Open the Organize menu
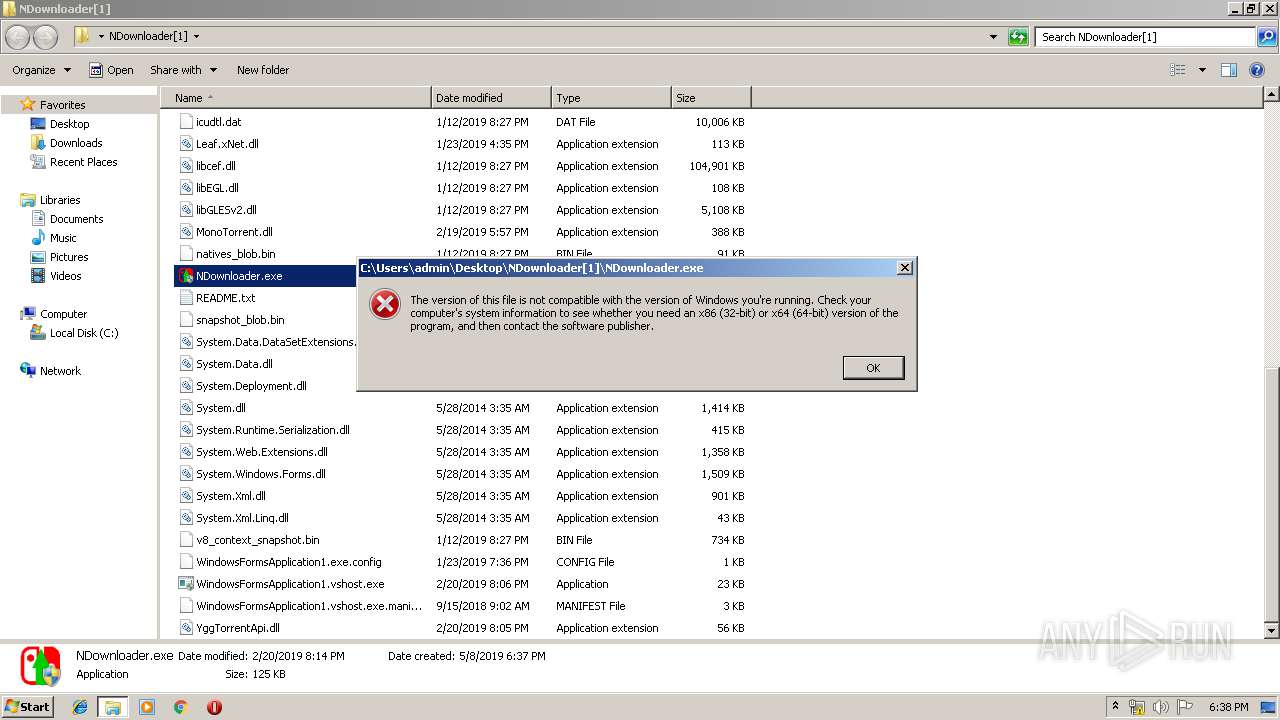The width and height of the screenshot is (1280, 720). (x=41, y=70)
